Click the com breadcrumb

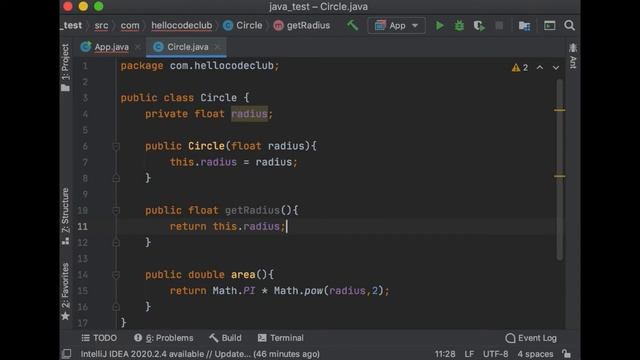130,25
